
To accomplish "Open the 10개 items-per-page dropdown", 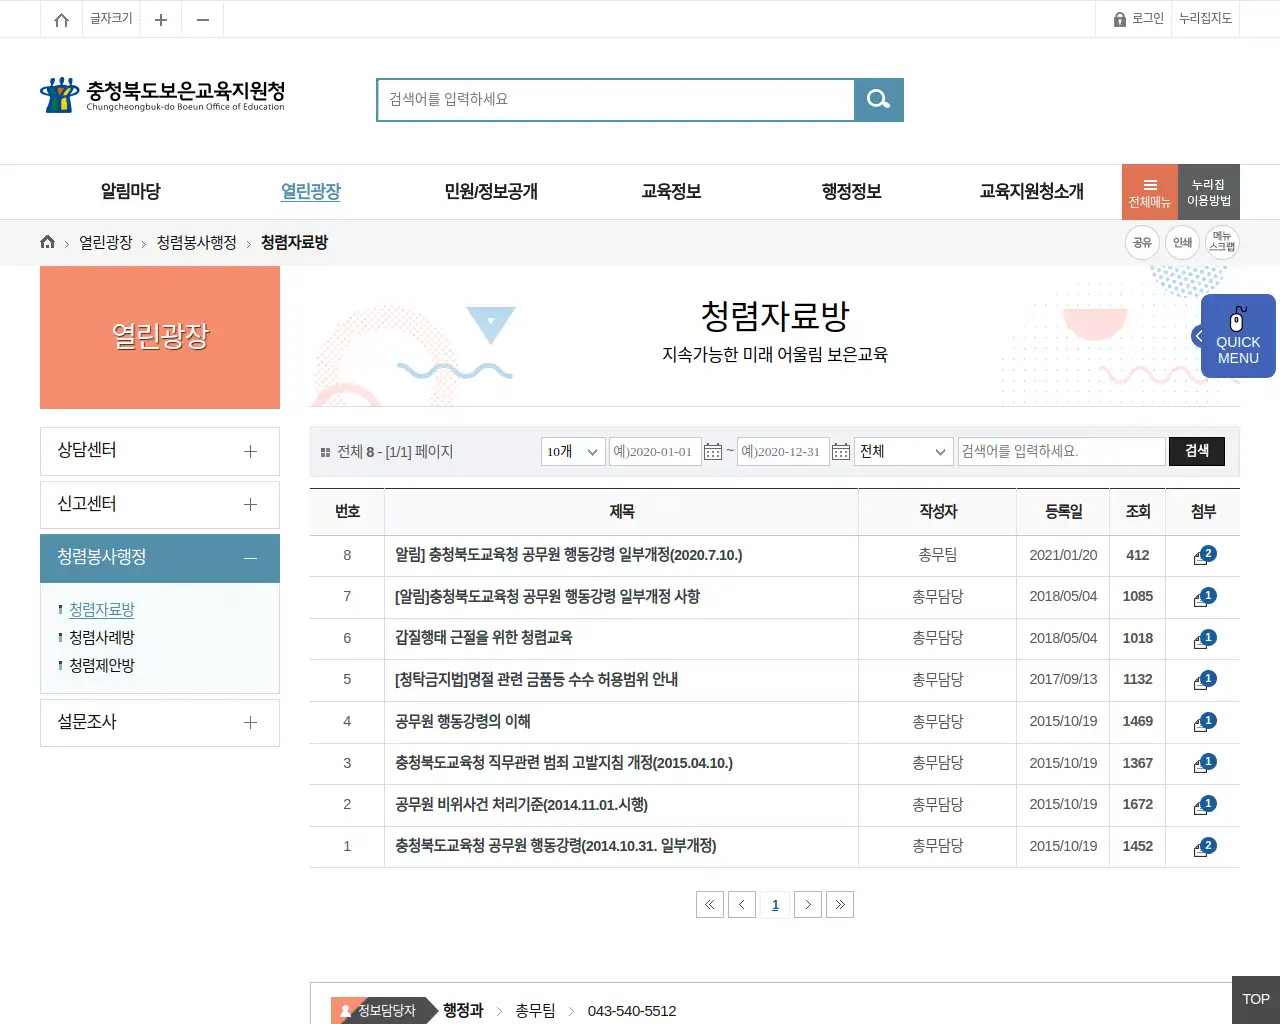I will tap(573, 452).
